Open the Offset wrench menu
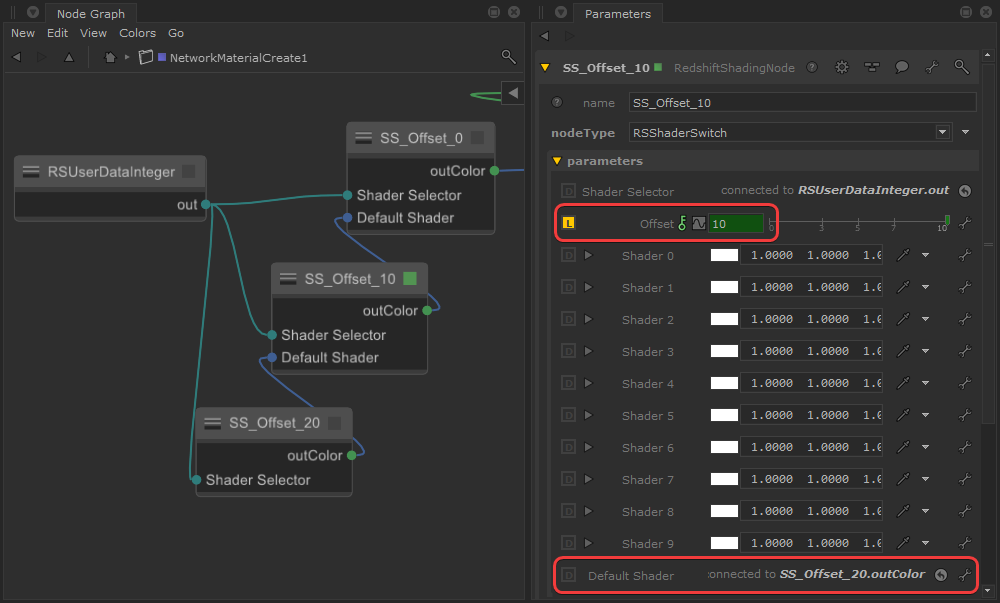This screenshot has width=1000, height=603. click(x=965, y=223)
